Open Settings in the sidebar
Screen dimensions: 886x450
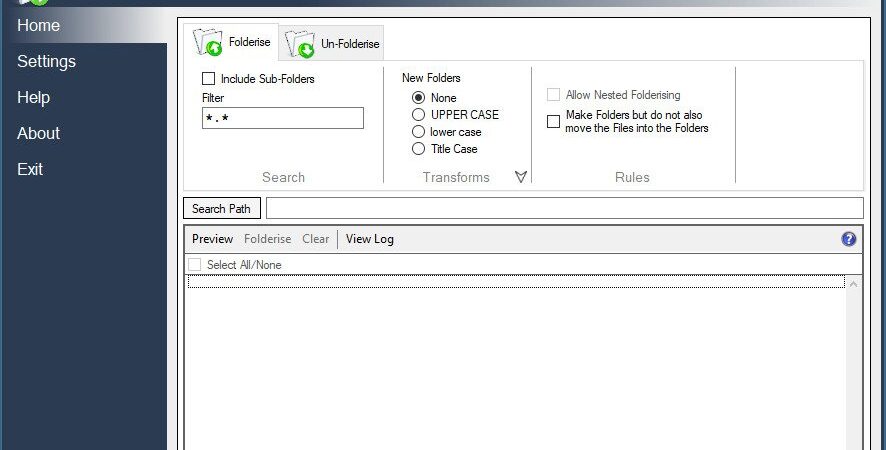[x=46, y=61]
